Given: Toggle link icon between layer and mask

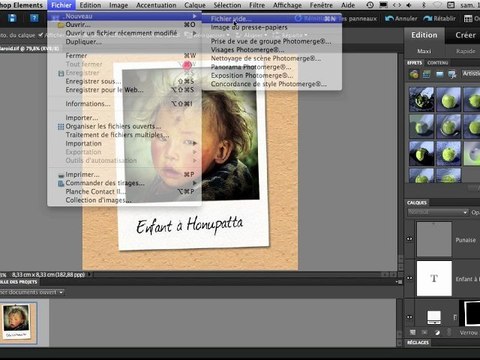Looking at the screenshot, I should (455, 317).
